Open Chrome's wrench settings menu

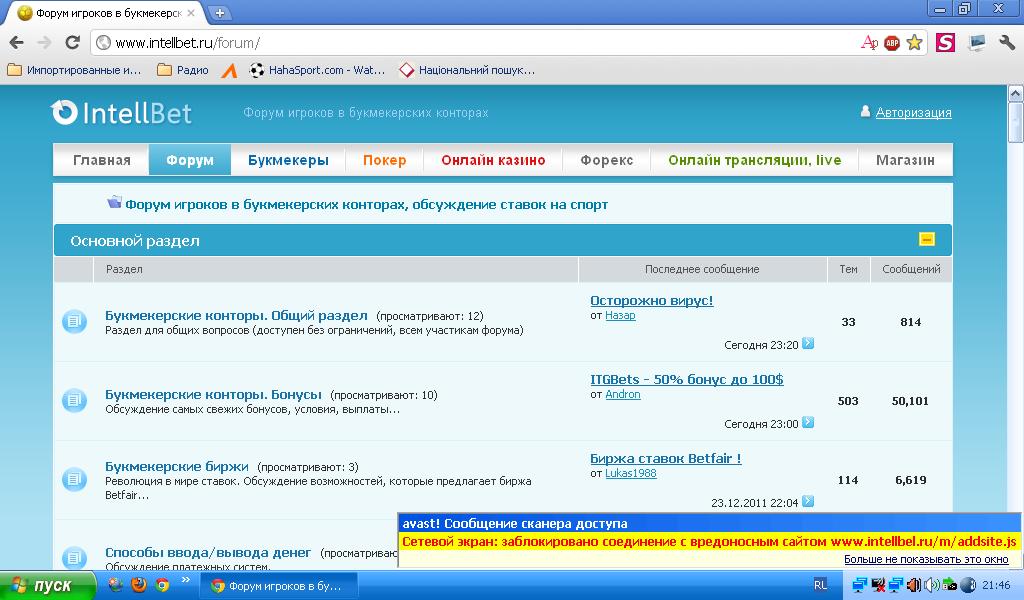click(1007, 43)
